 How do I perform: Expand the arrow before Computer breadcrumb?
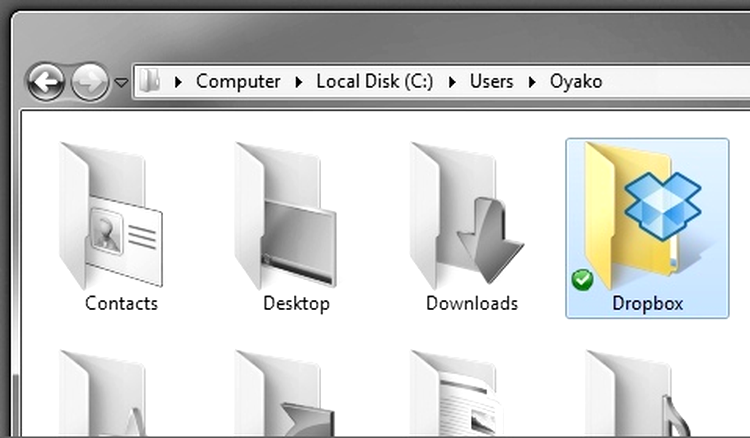coord(178,82)
